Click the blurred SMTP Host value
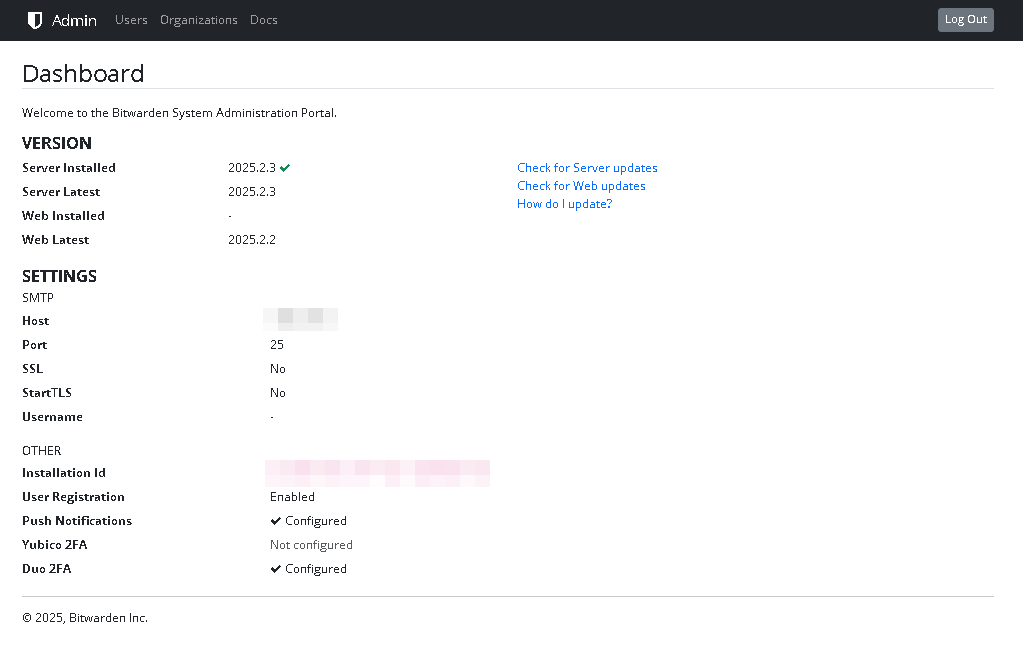 pyautogui.click(x=301, y=319)
